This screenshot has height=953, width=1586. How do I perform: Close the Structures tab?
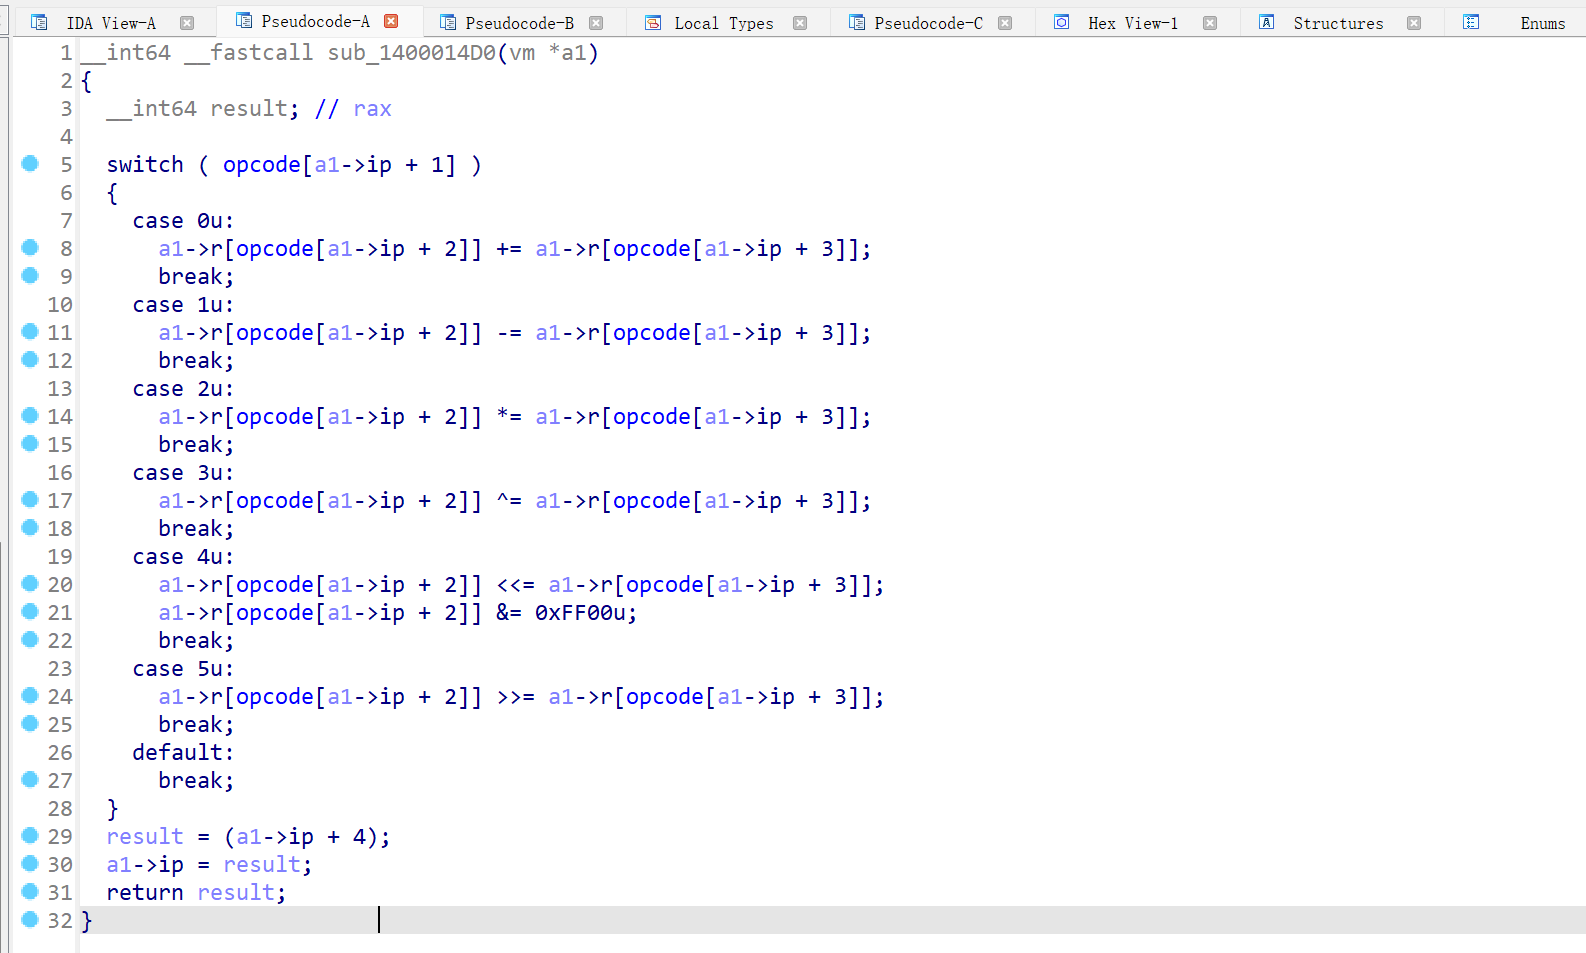click(x=1414, y=23)
